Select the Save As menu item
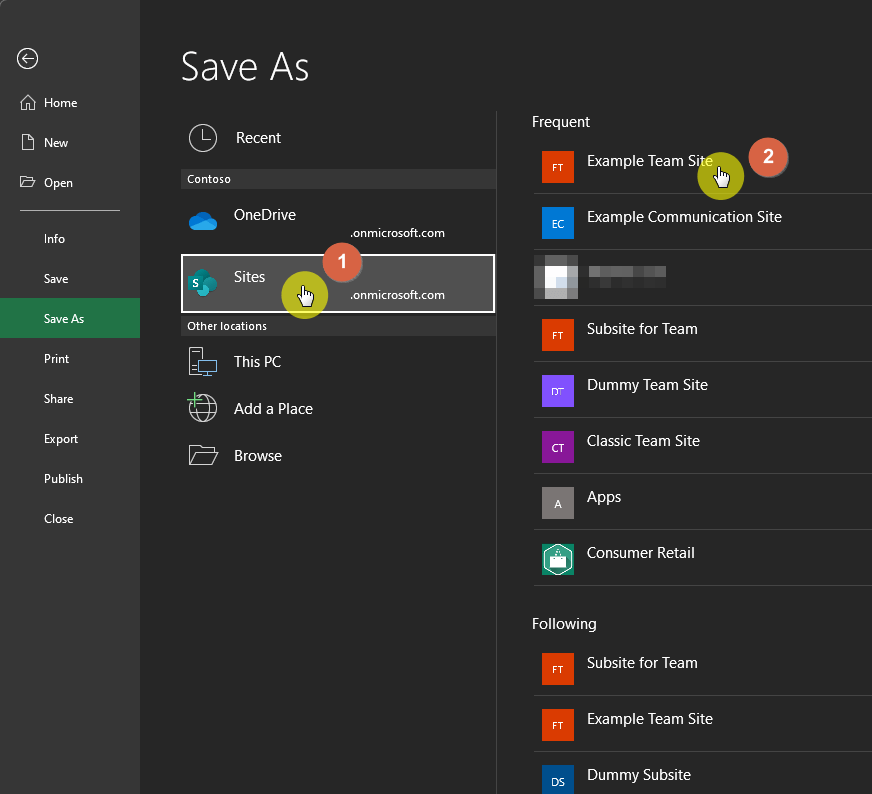This screenshot has height=794, width=872. (70, 319)
